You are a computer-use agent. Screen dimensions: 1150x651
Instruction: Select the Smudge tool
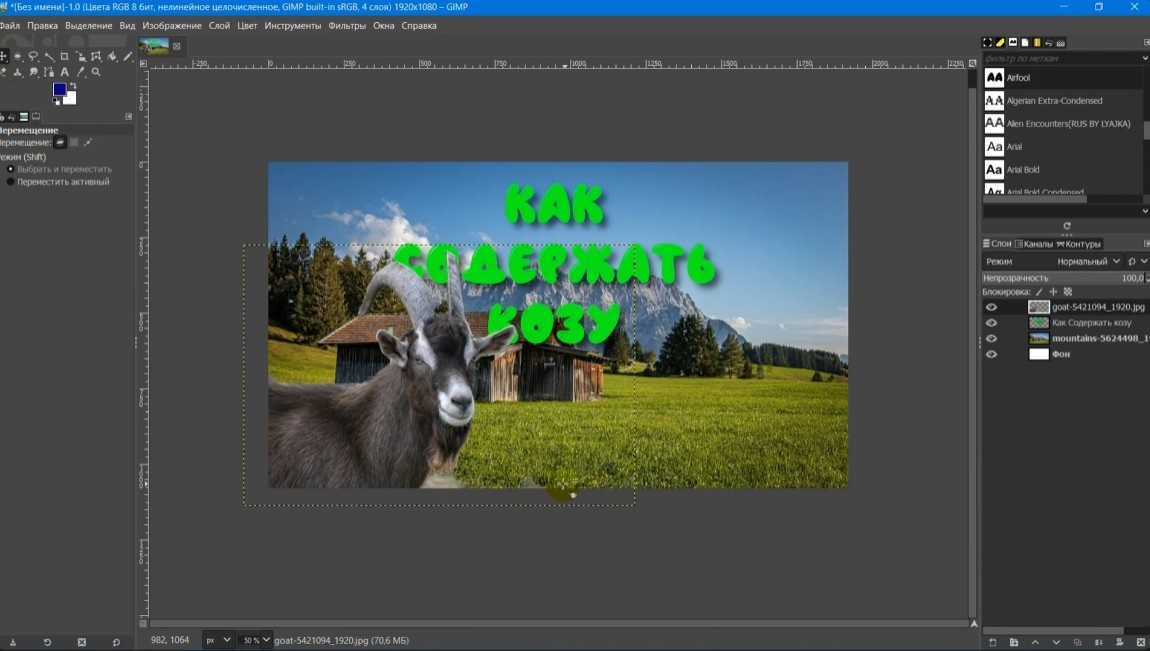tap(33, 72)
